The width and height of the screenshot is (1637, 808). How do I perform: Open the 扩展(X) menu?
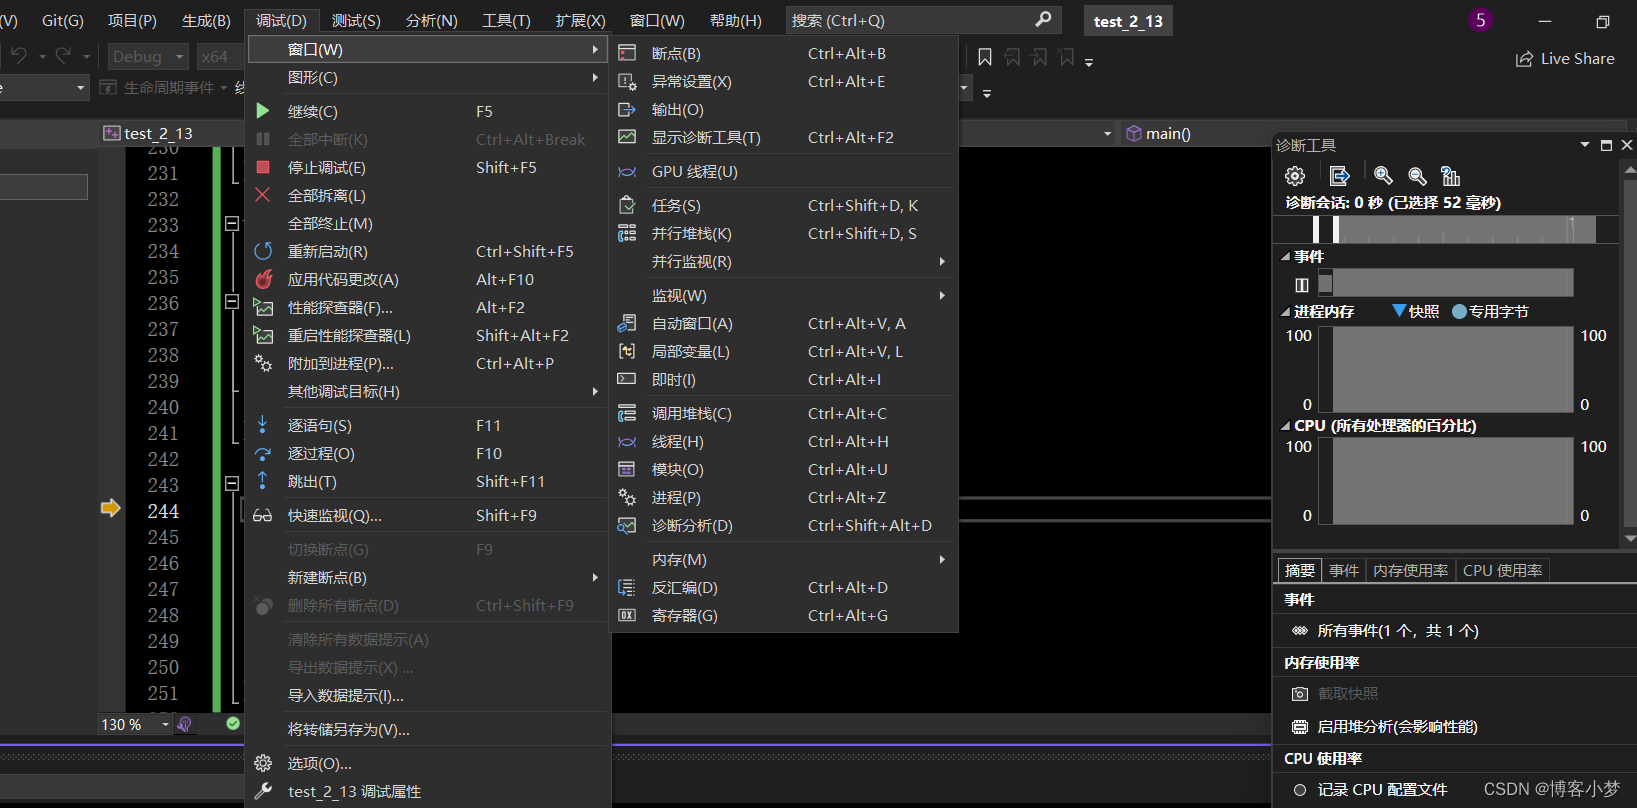[x=580, y=21]
